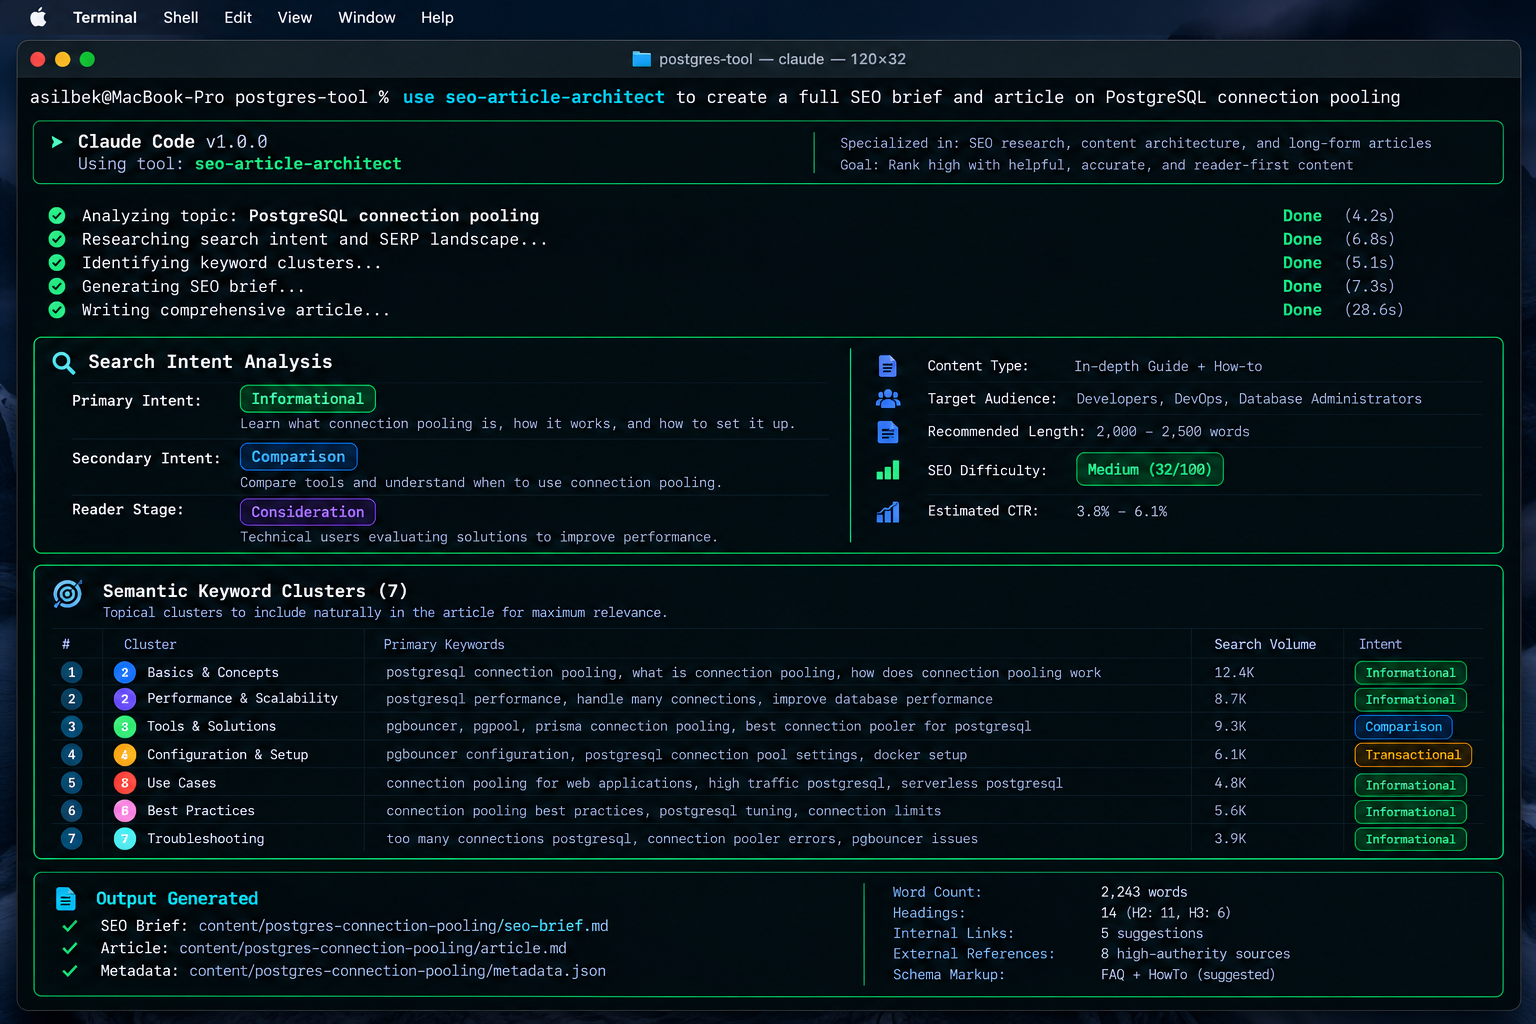Click the page icon beside Recommended Length

(887, 432)
